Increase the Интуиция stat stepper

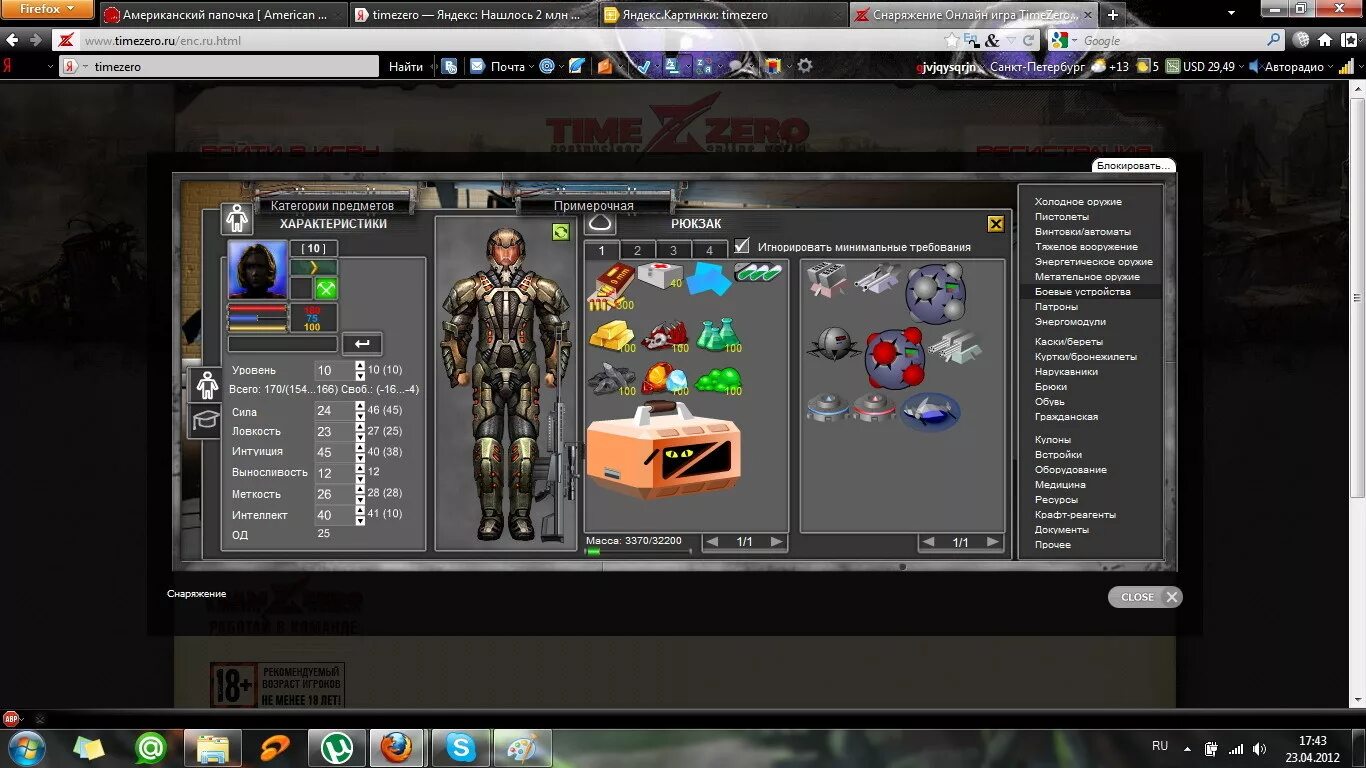click(x=360, y=446)
